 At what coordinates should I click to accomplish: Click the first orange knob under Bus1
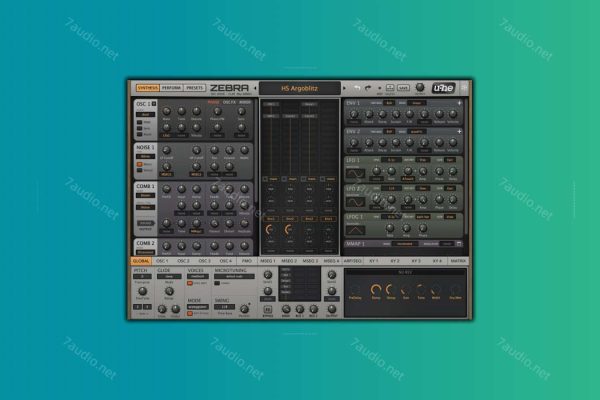[x=270, y=230]
